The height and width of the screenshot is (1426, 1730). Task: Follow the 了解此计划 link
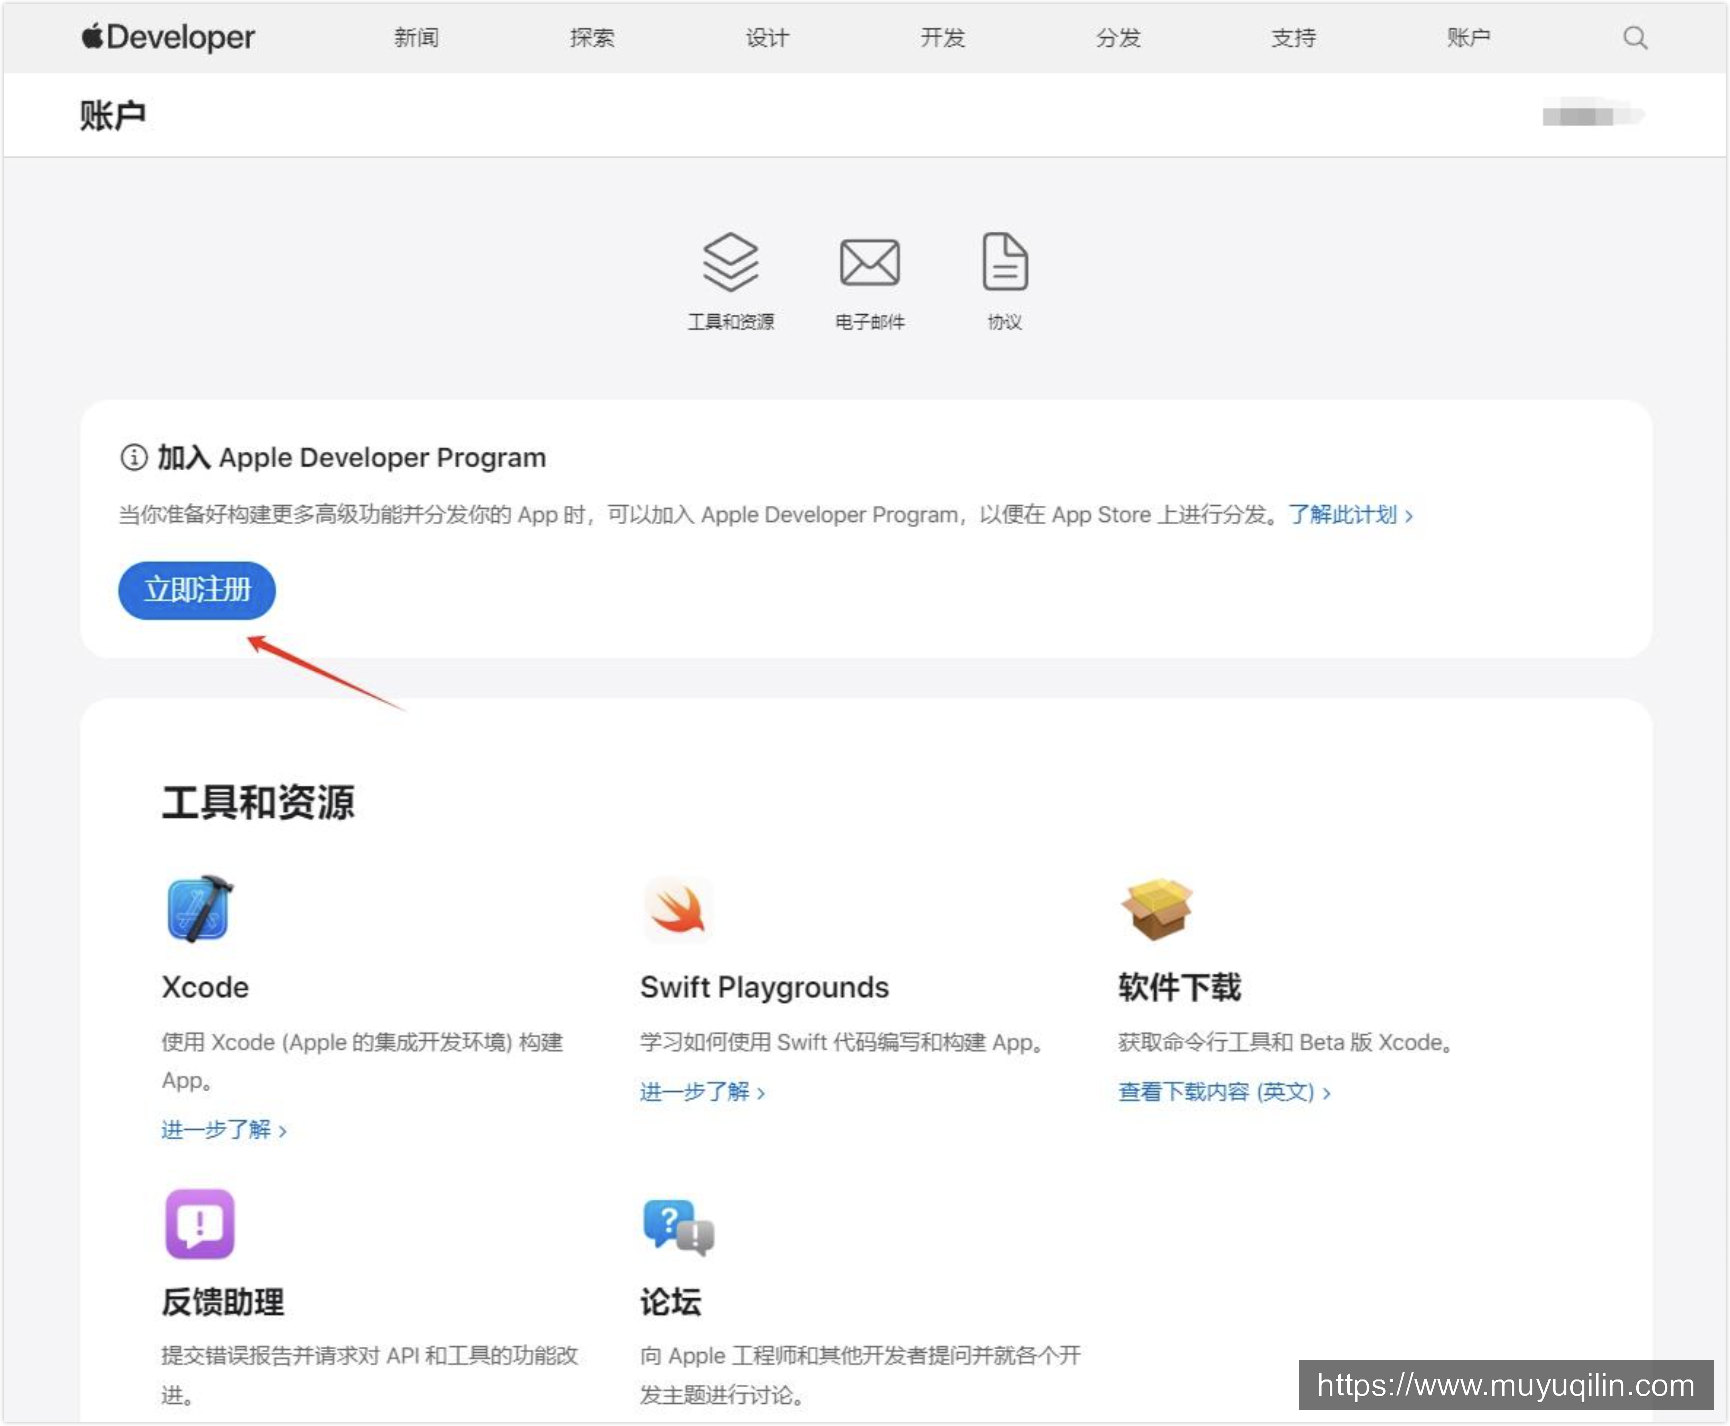(1350, 515)
